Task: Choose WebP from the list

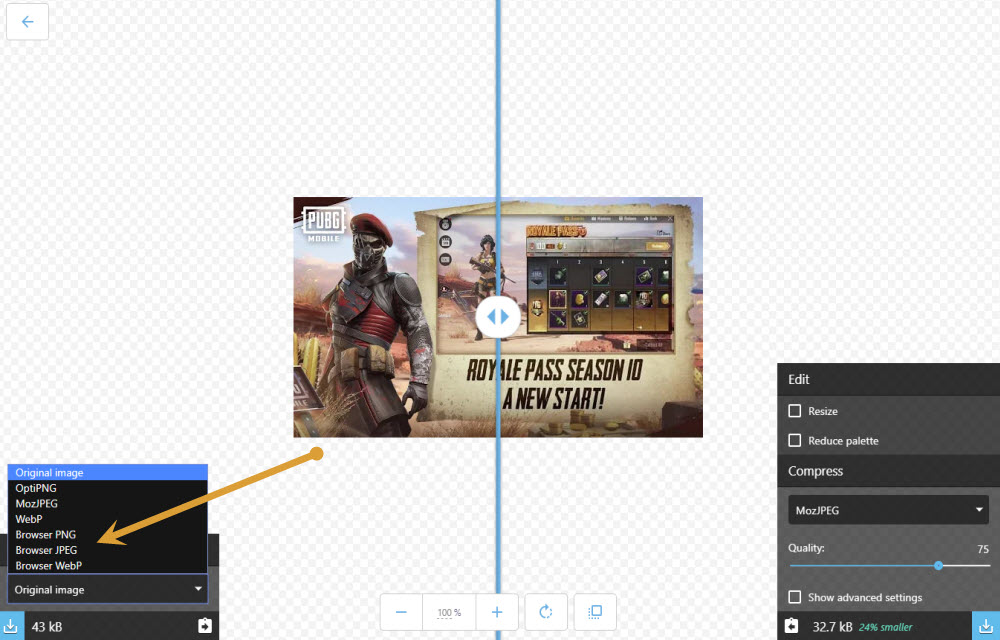Action: pos(108,519)
